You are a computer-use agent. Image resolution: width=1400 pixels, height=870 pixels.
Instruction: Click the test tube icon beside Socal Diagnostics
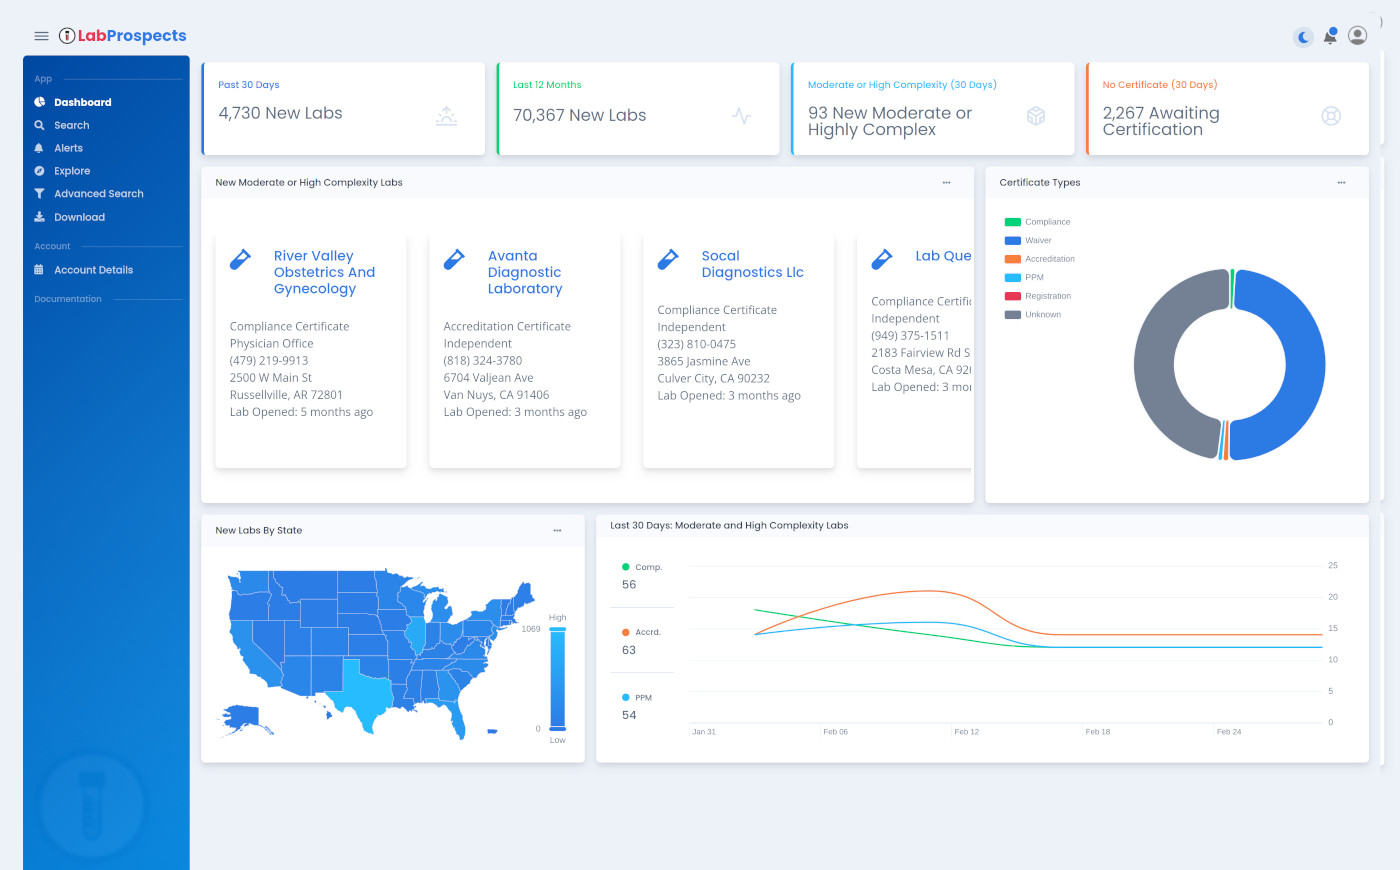pyautogui.click(x=668, y=260)
